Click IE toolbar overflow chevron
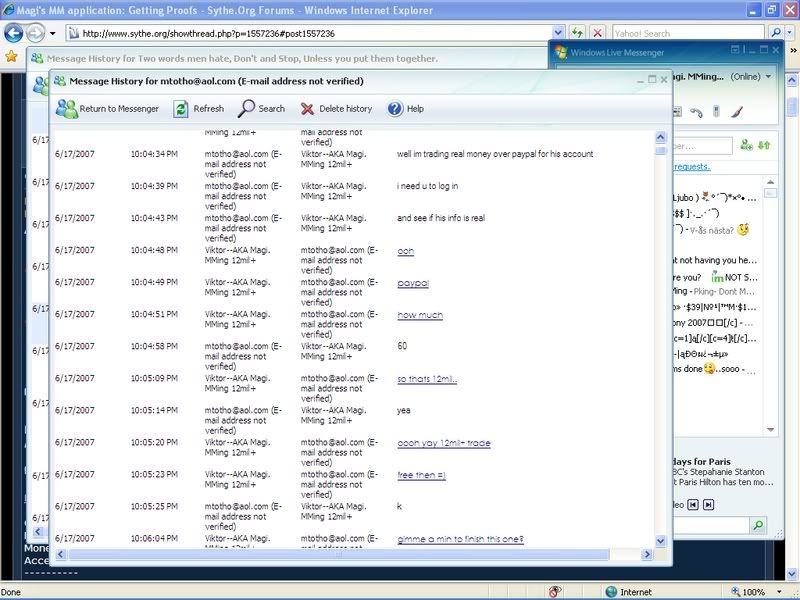Viewport: 800px width, 600px height. point(793,50)
